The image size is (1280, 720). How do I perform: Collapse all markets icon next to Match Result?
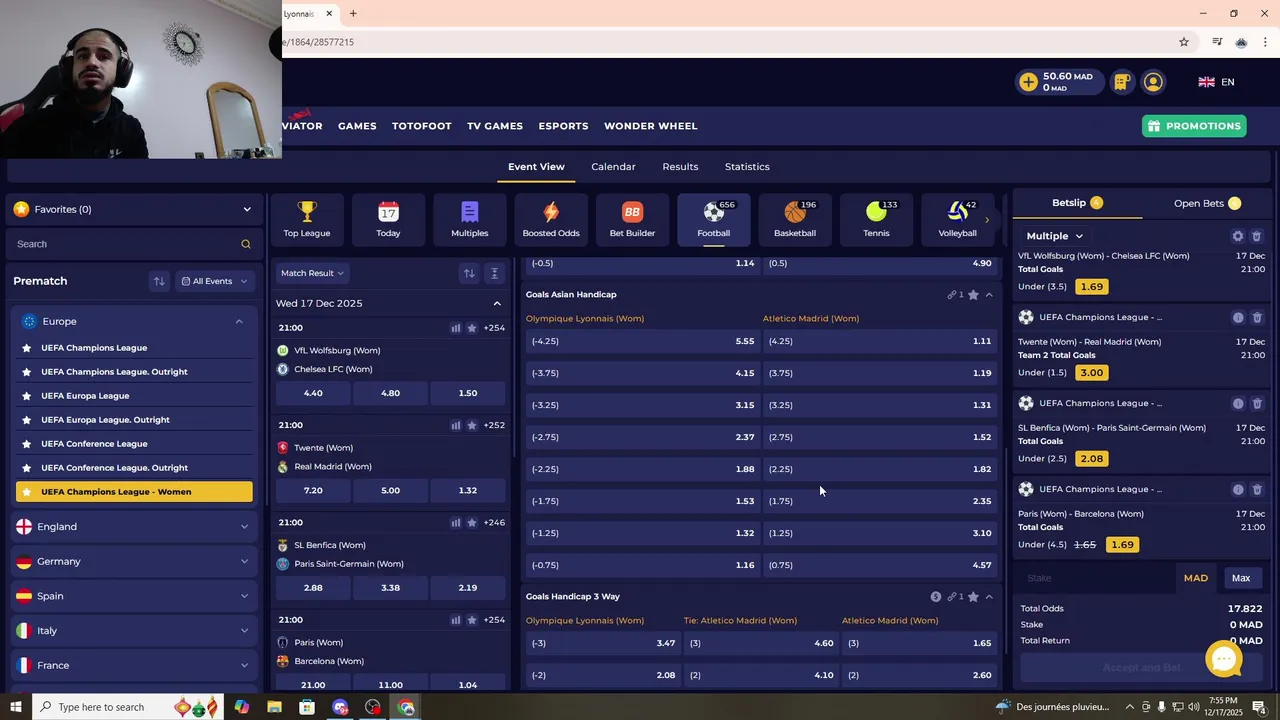point(494,273)
